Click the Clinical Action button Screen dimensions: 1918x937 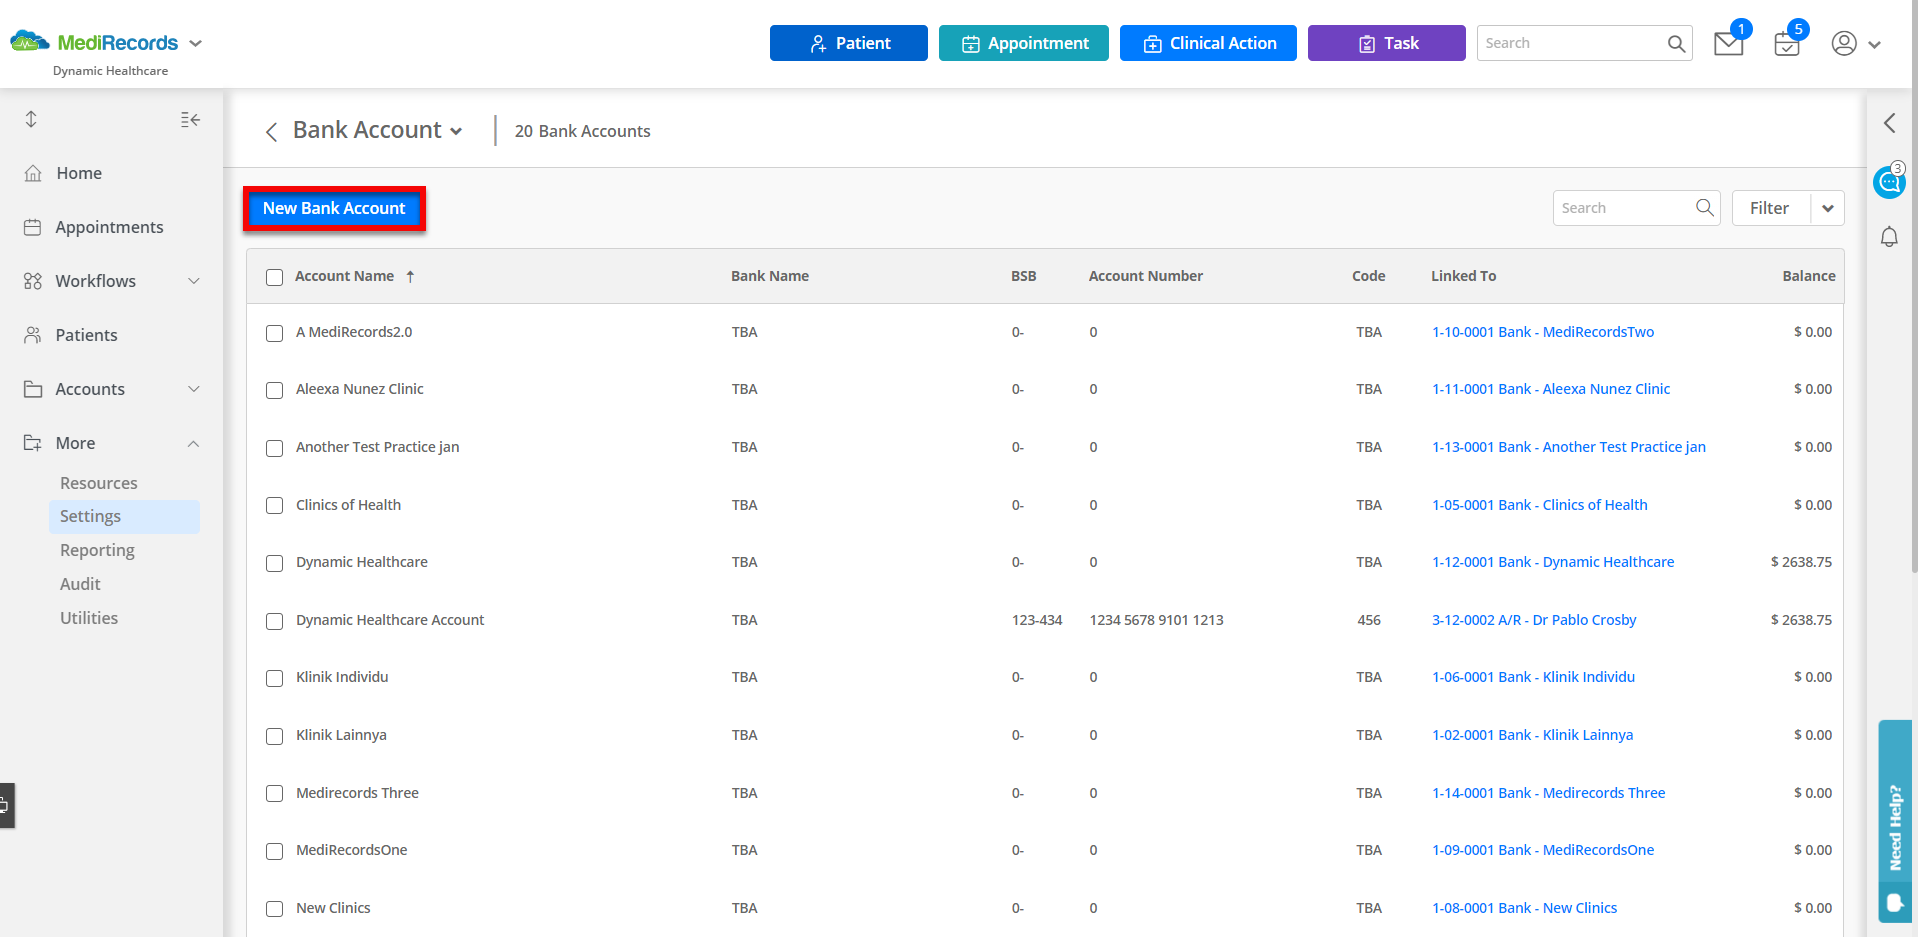coord(1208,43)
